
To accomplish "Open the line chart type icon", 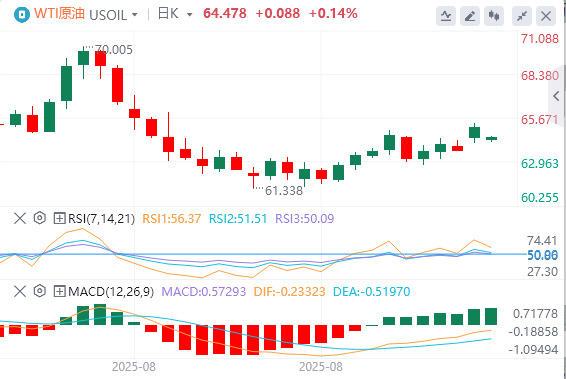I will tap(446, 16).
